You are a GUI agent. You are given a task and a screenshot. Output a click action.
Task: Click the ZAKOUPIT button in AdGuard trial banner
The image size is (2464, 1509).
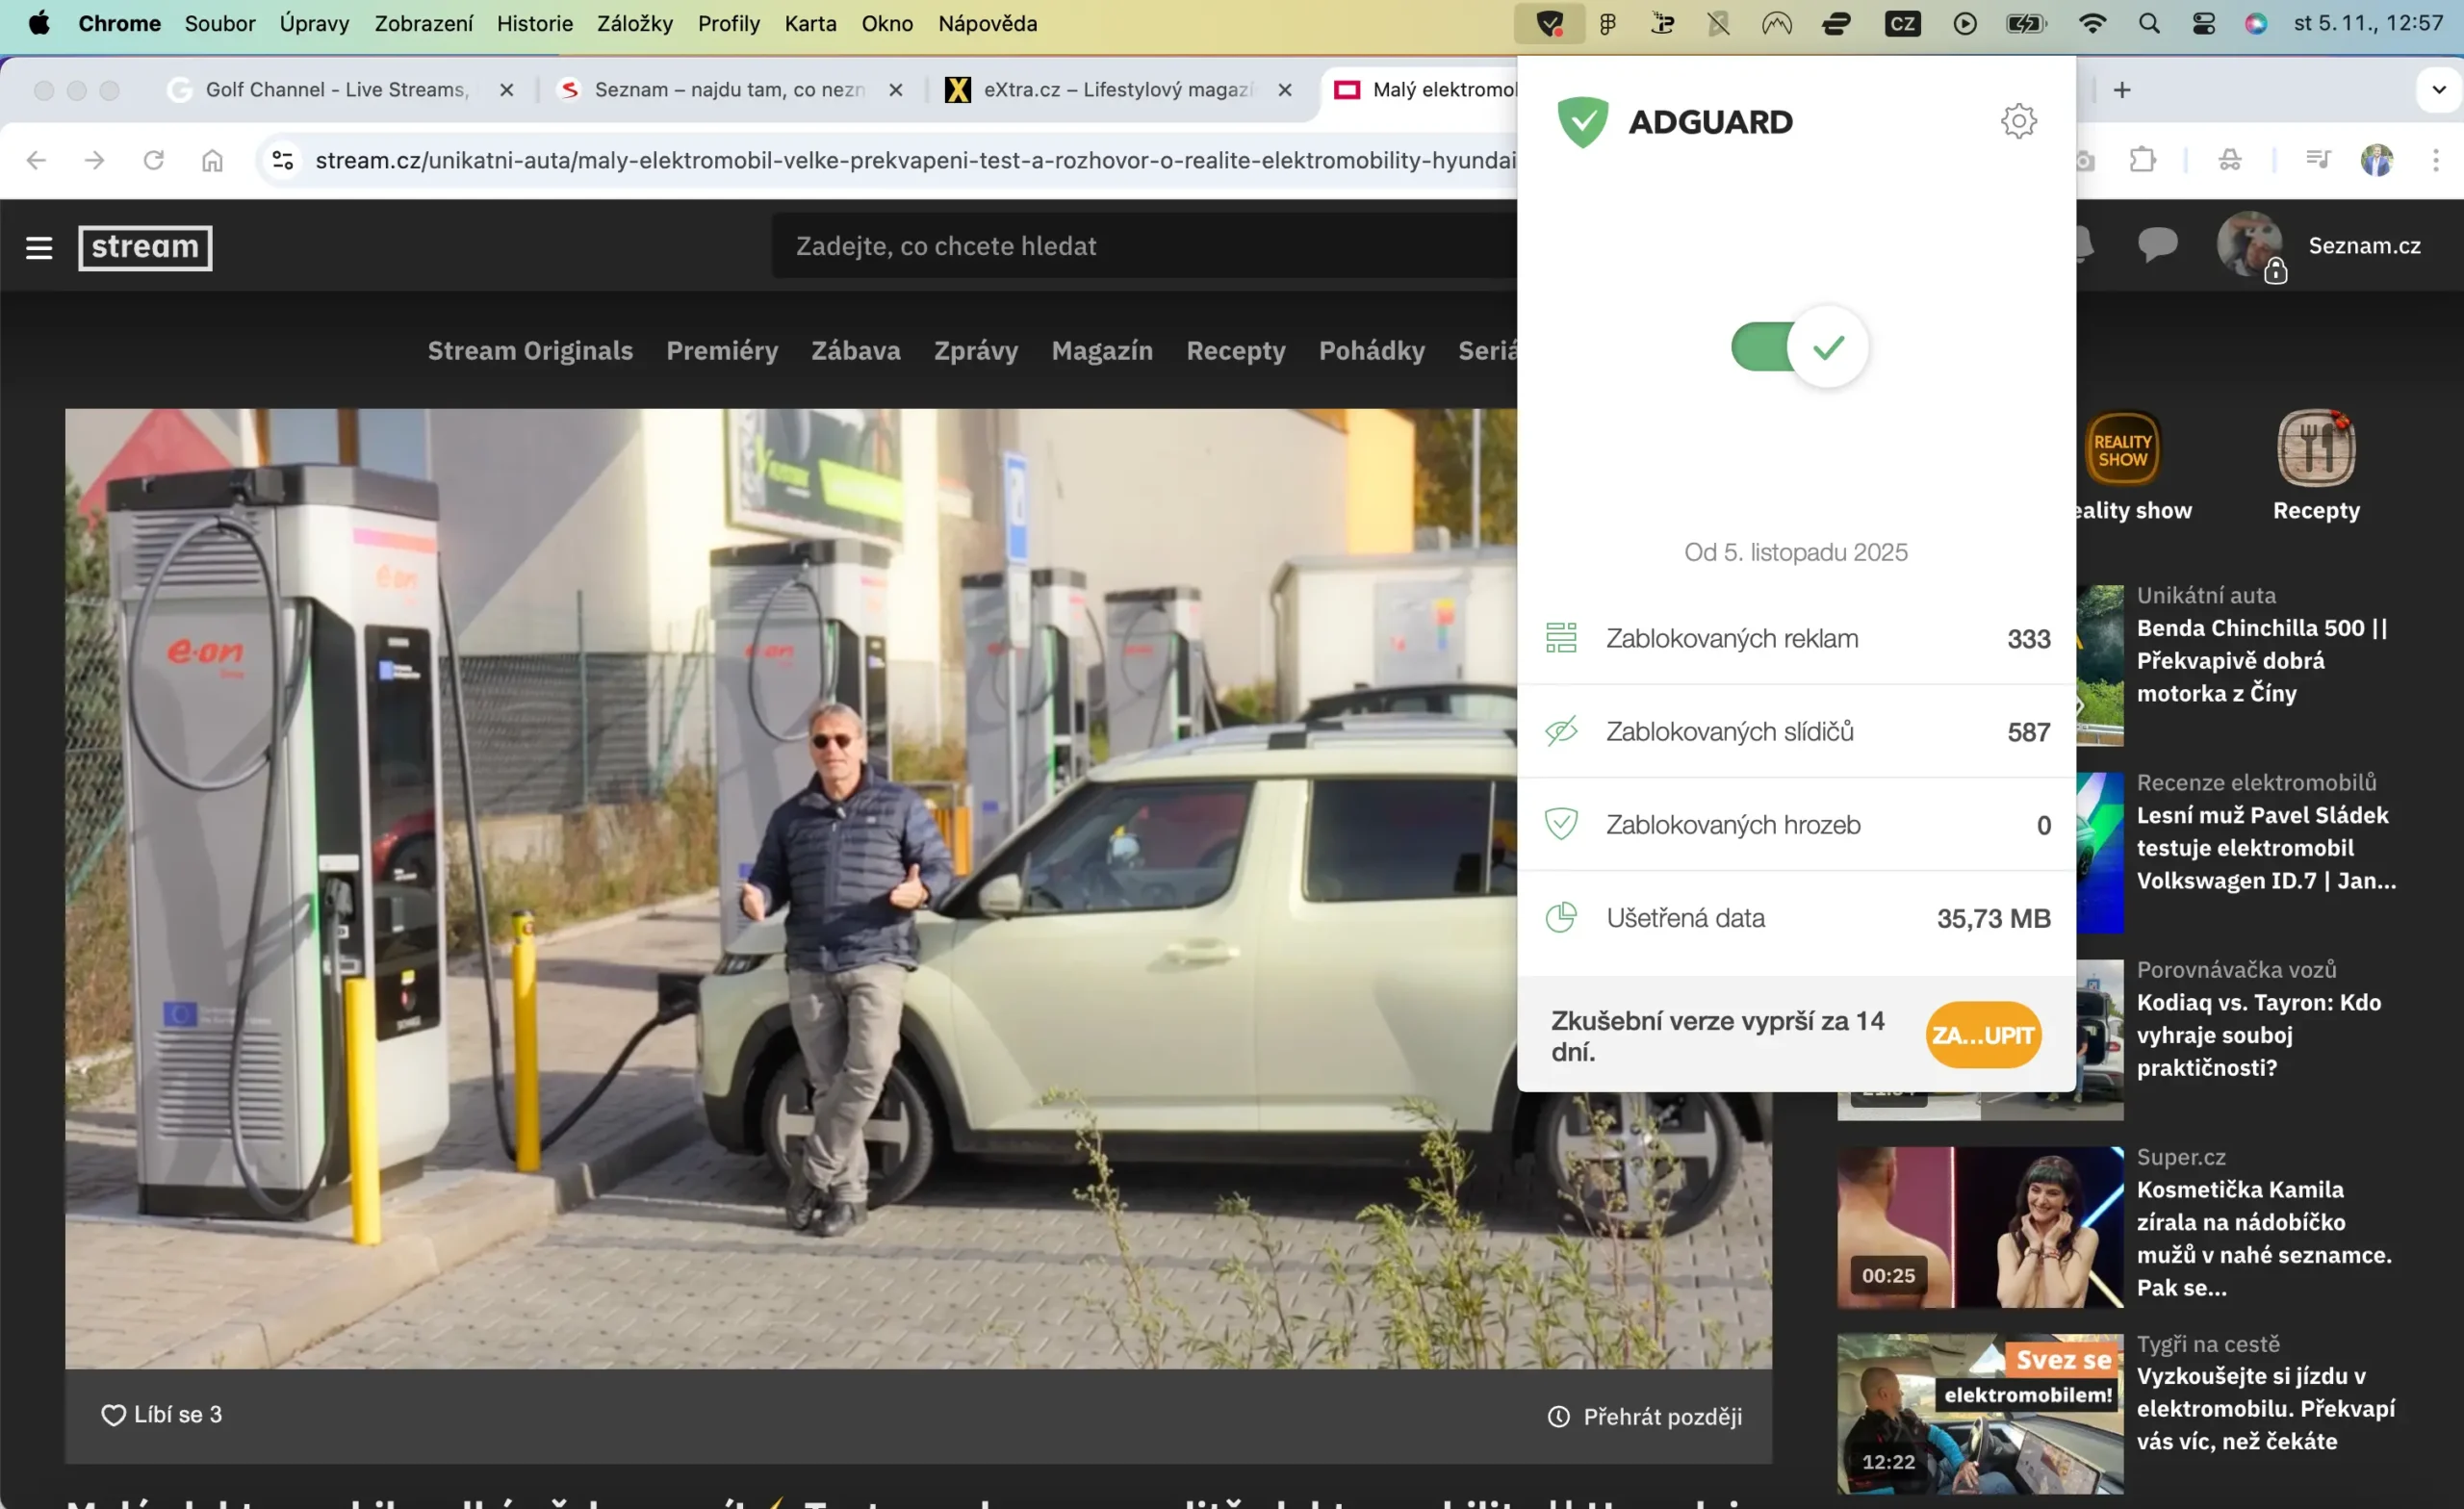[1983, 1035]
